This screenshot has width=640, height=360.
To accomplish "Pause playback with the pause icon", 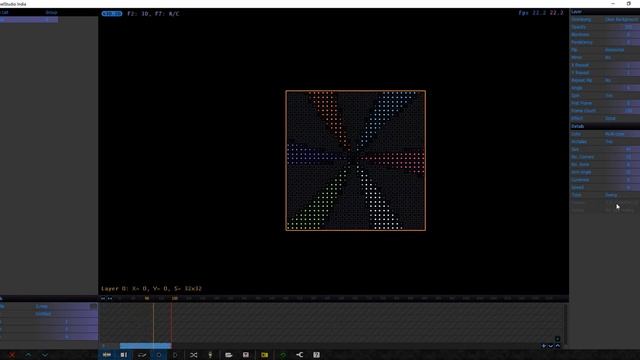I will point(124,355).
